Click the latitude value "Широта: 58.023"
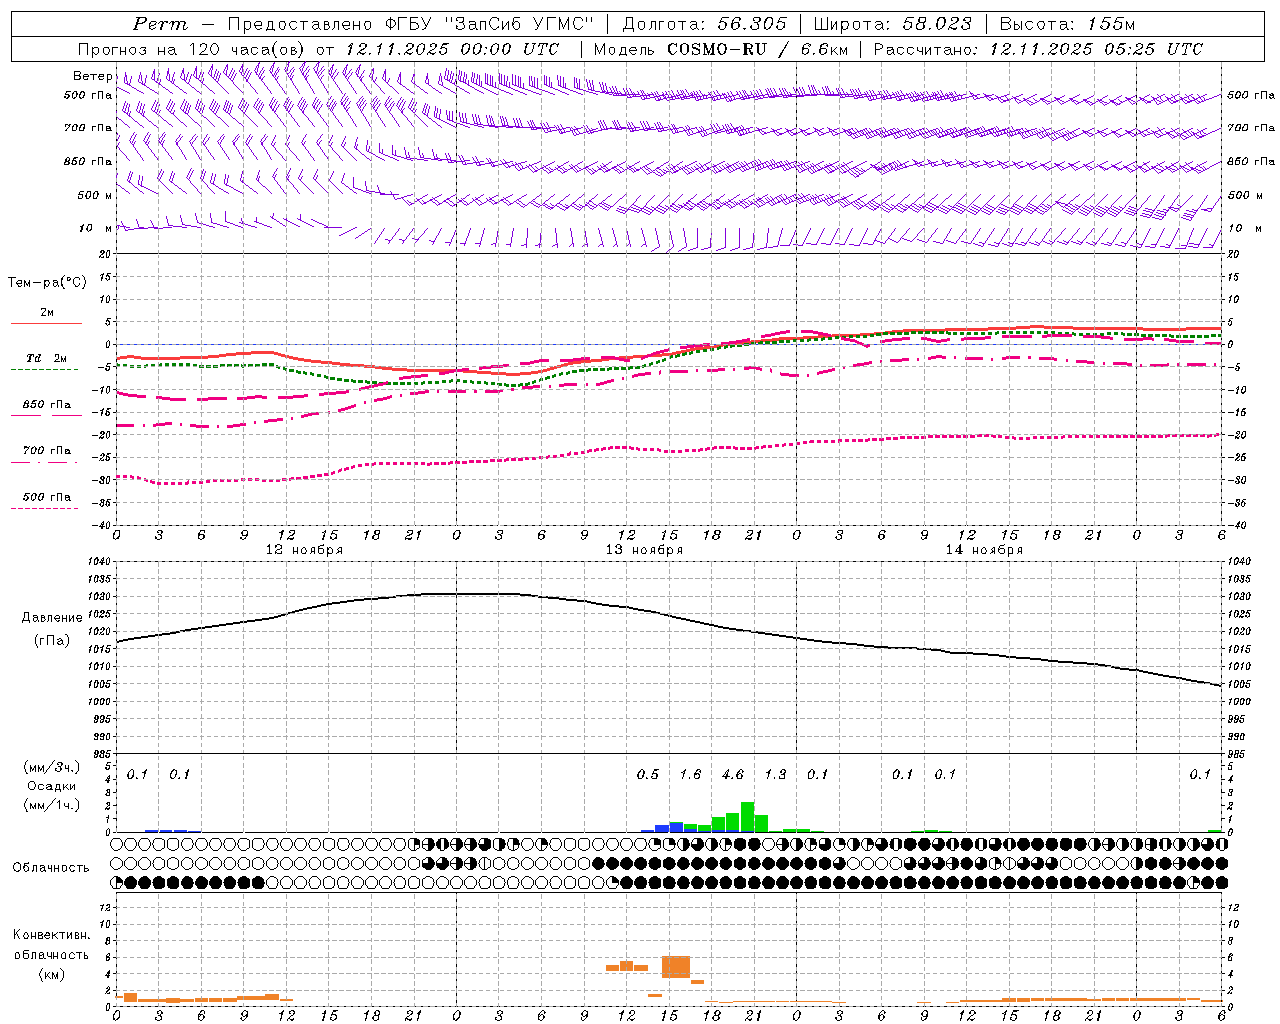 coord(892,24)
